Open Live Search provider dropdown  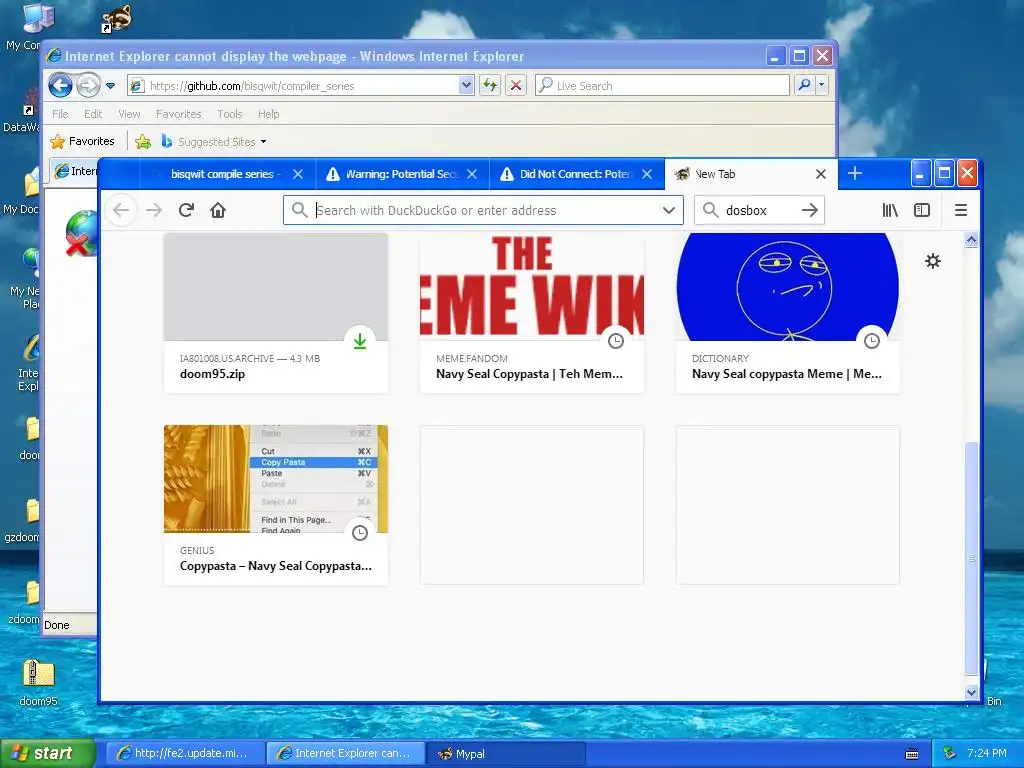pos(822,85)
